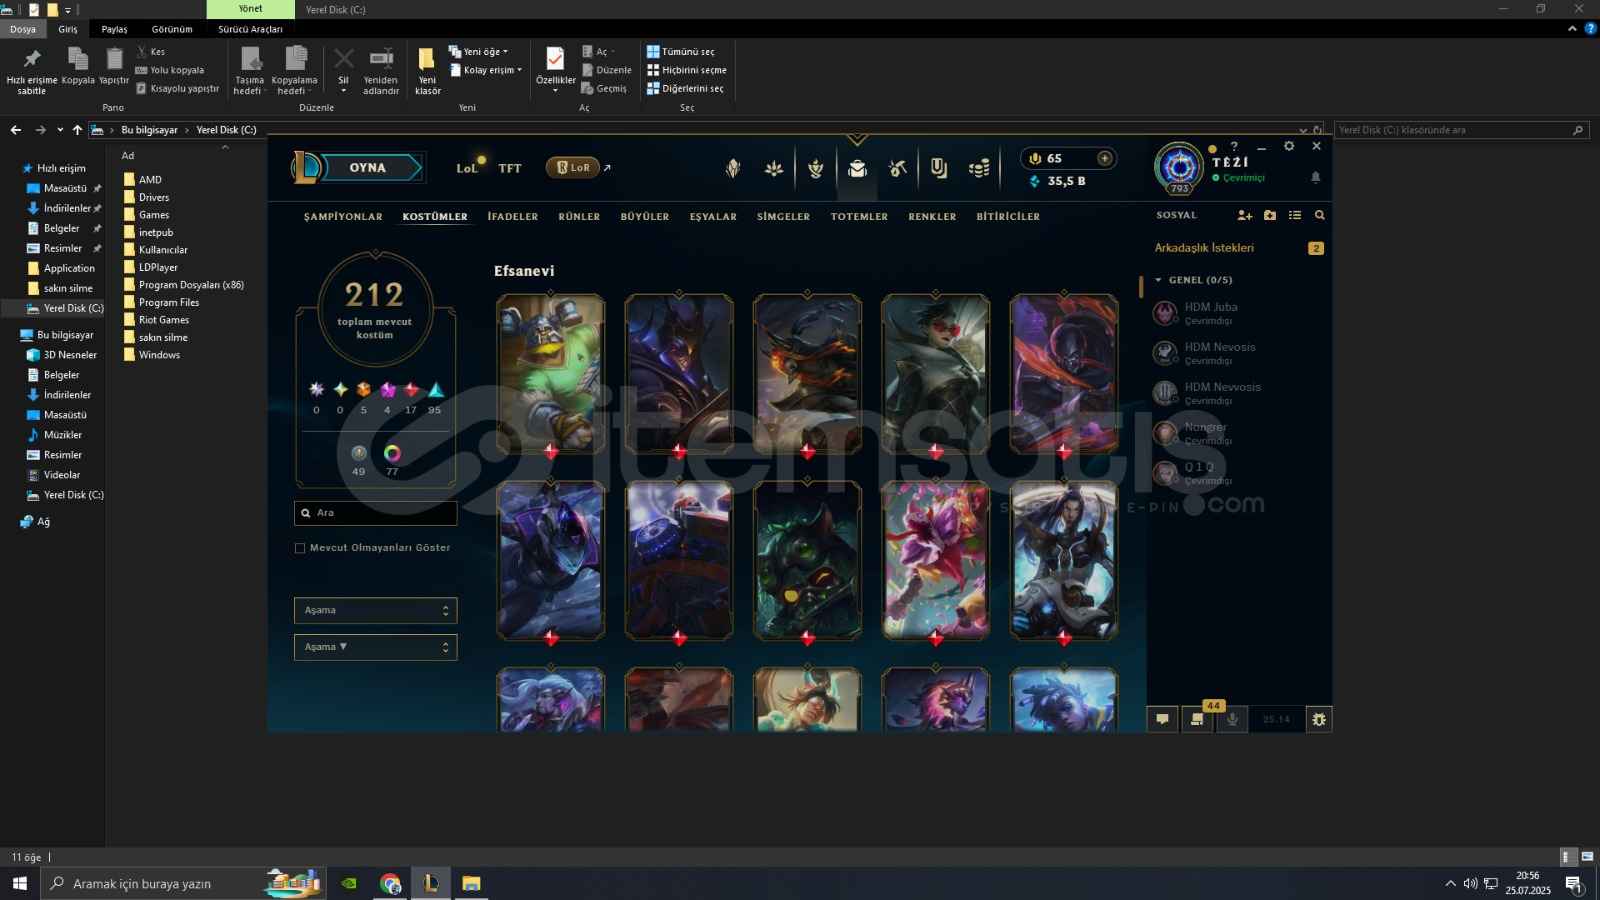
Task: Open the first Aşama dropdown
Action: pyautogui.click(x=375, y=610)
